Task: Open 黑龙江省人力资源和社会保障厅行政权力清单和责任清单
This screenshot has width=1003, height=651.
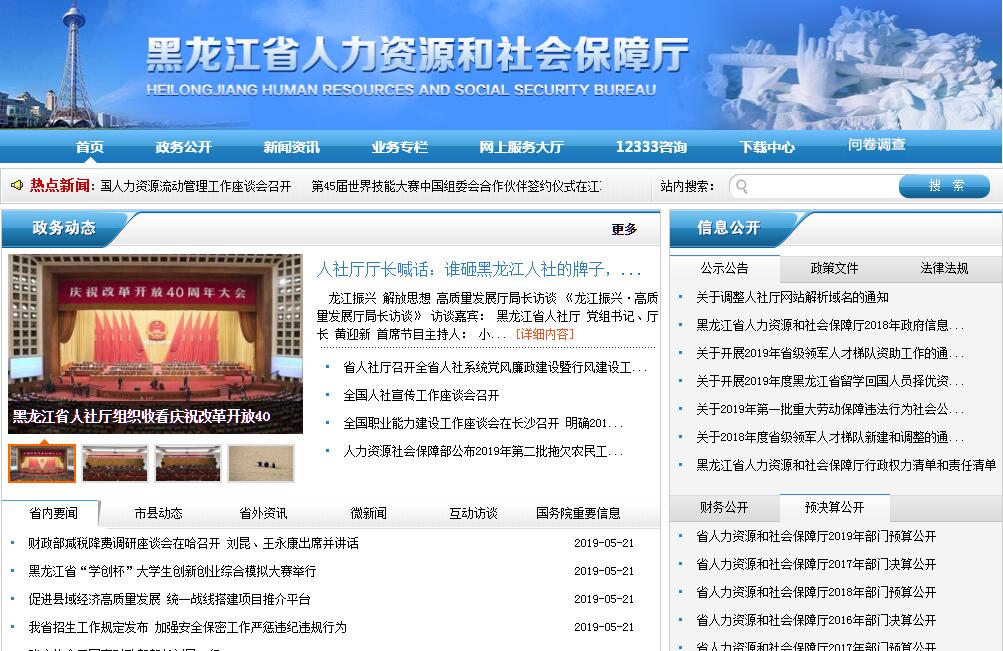Action: click(846, 466)
